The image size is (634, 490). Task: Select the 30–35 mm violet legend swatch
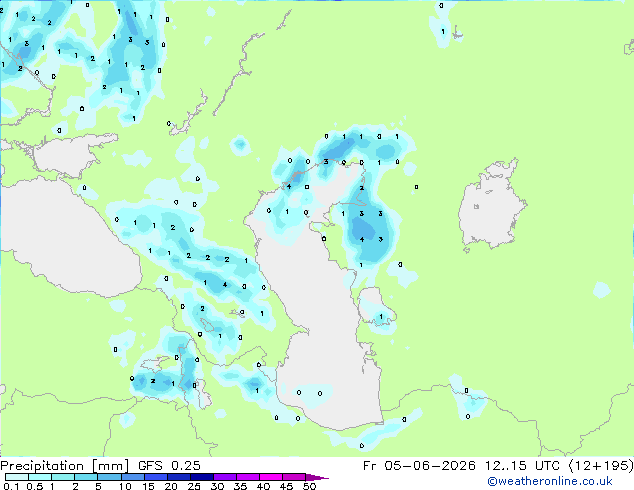[x=225, y=477]
